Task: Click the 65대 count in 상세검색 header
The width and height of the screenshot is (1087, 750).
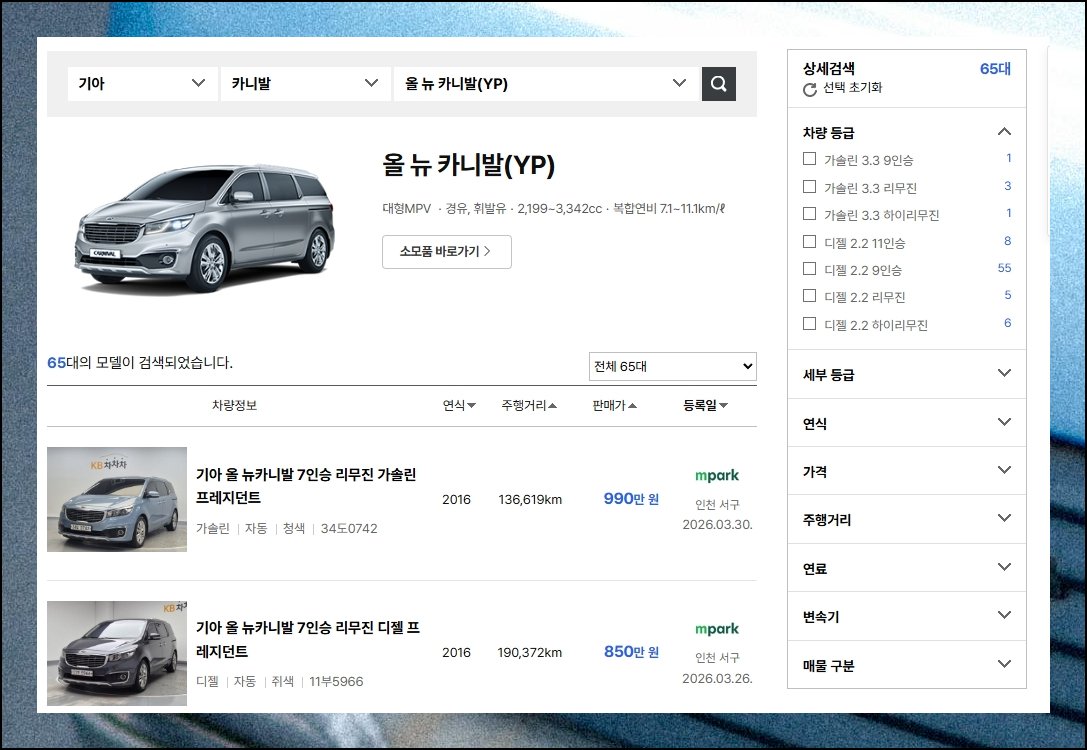Action: 995,69
